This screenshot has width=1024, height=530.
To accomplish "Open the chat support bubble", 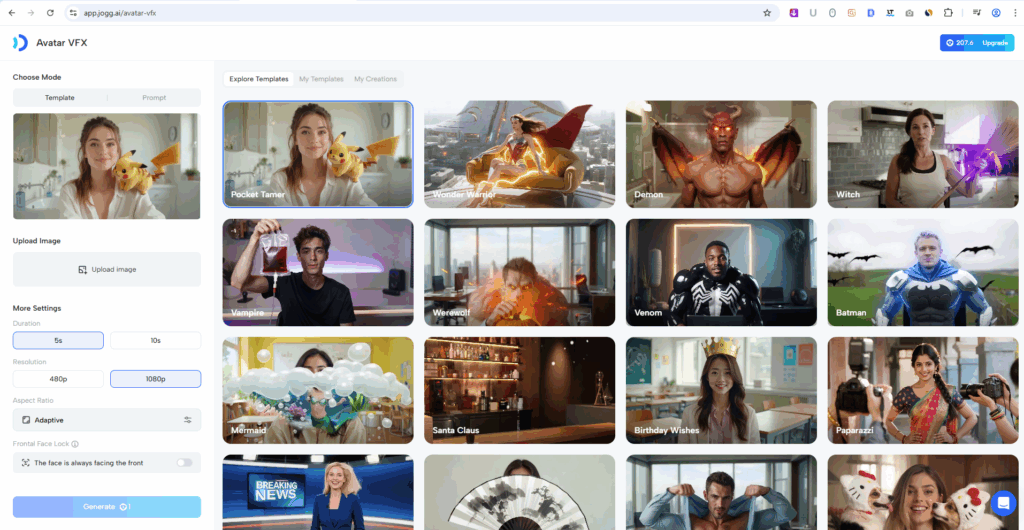I will (x=1003, y=502).
